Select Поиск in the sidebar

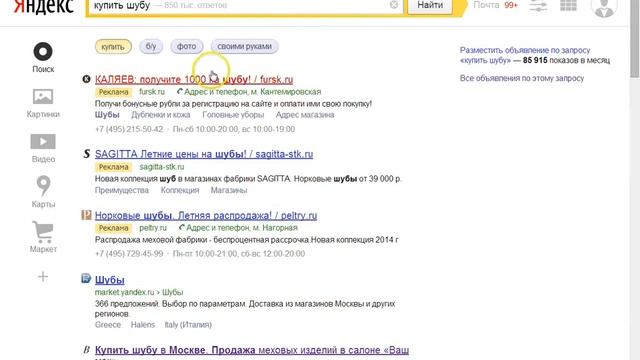click(x=43, y=57)
